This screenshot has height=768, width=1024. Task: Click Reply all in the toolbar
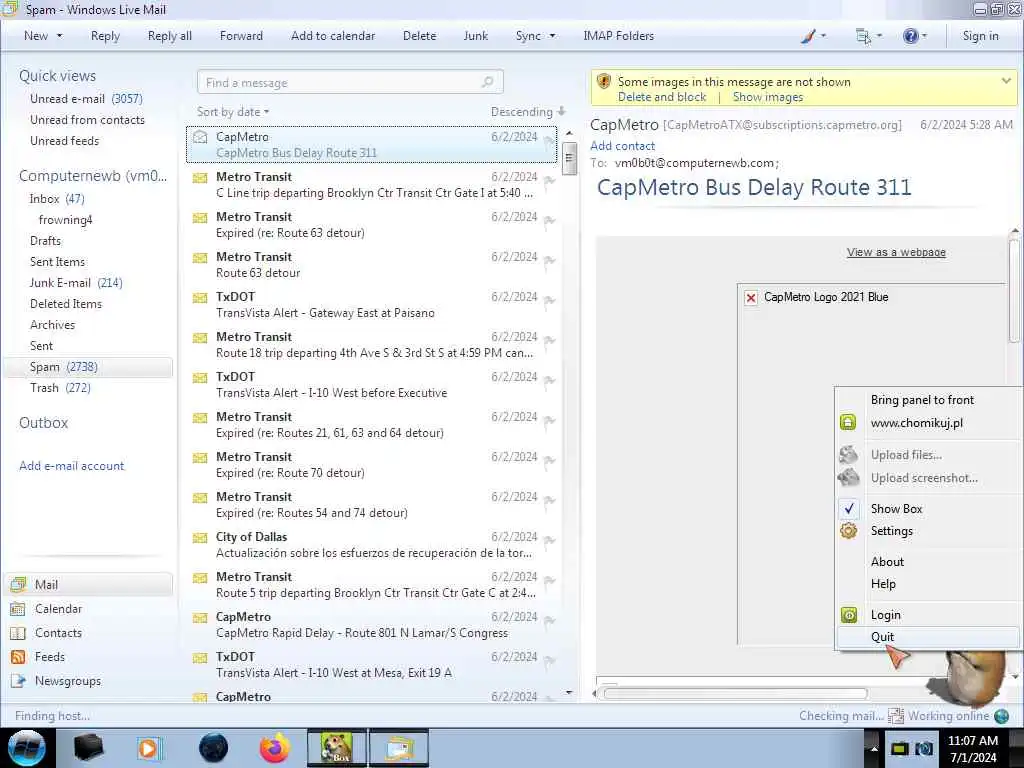170,36
